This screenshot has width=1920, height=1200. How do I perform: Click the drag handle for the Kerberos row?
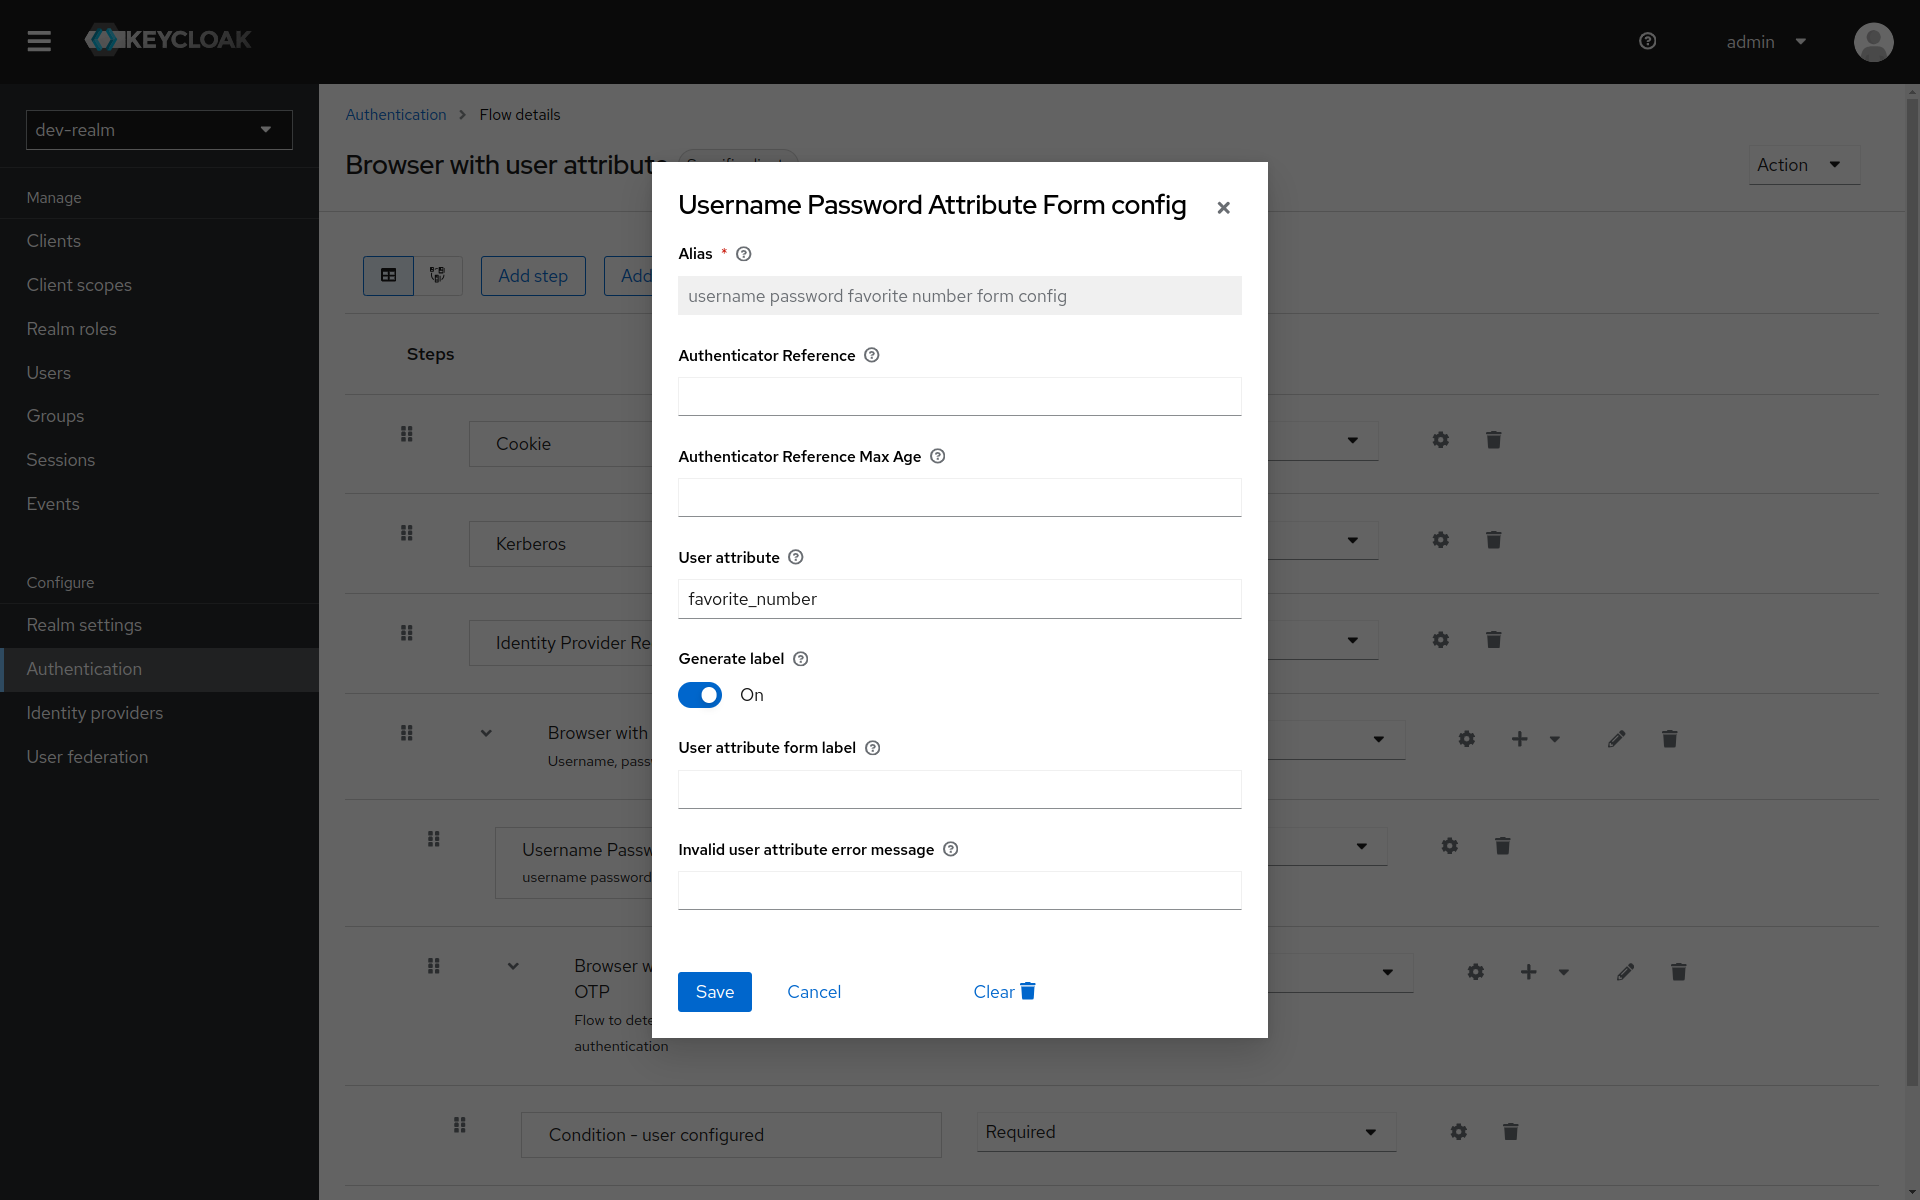pyautogui.click(x=406, y=533)
